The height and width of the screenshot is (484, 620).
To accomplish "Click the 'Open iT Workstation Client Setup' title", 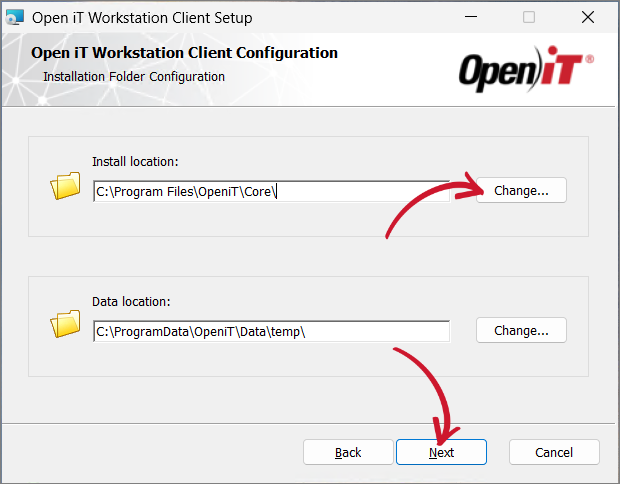I will pyautogui.click(x=142, y=18).
